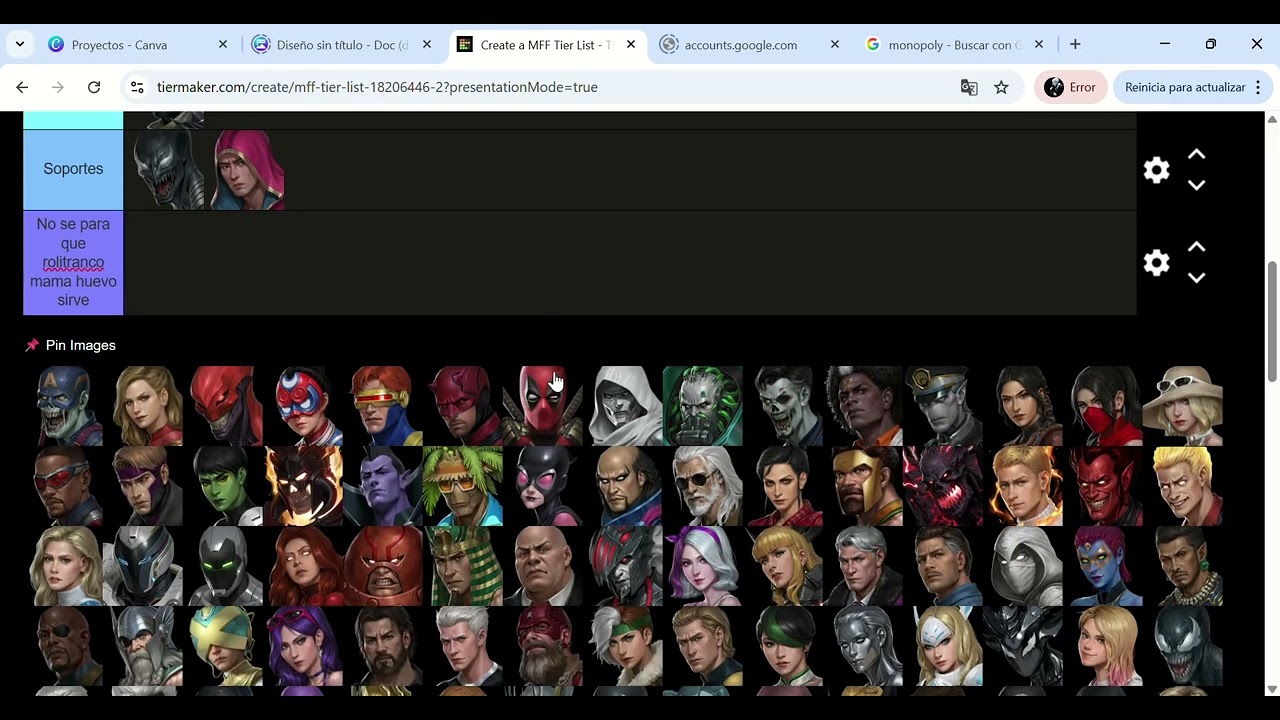Select the Moon Knight white hood portrait

click(x=1025, y=567)
